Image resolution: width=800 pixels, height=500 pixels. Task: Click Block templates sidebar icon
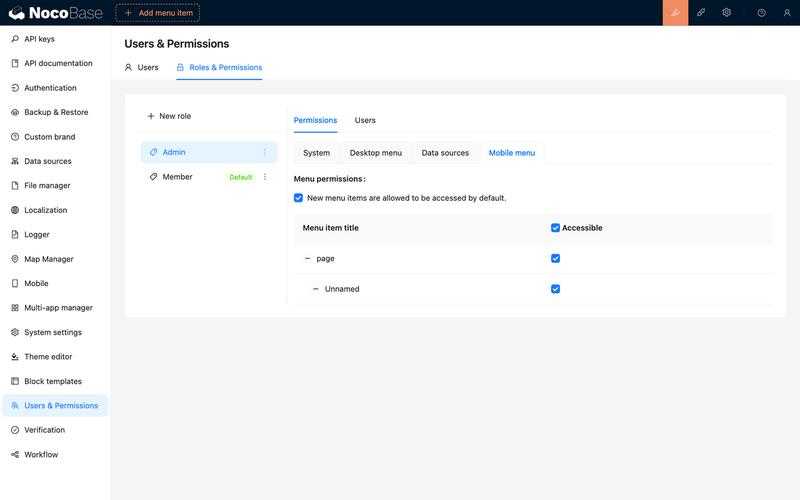15,381
